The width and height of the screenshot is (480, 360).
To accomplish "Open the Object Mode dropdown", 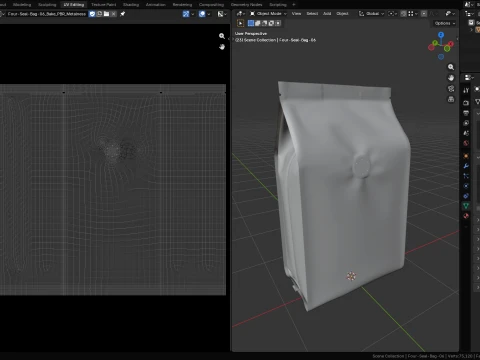I will (268, 14).
